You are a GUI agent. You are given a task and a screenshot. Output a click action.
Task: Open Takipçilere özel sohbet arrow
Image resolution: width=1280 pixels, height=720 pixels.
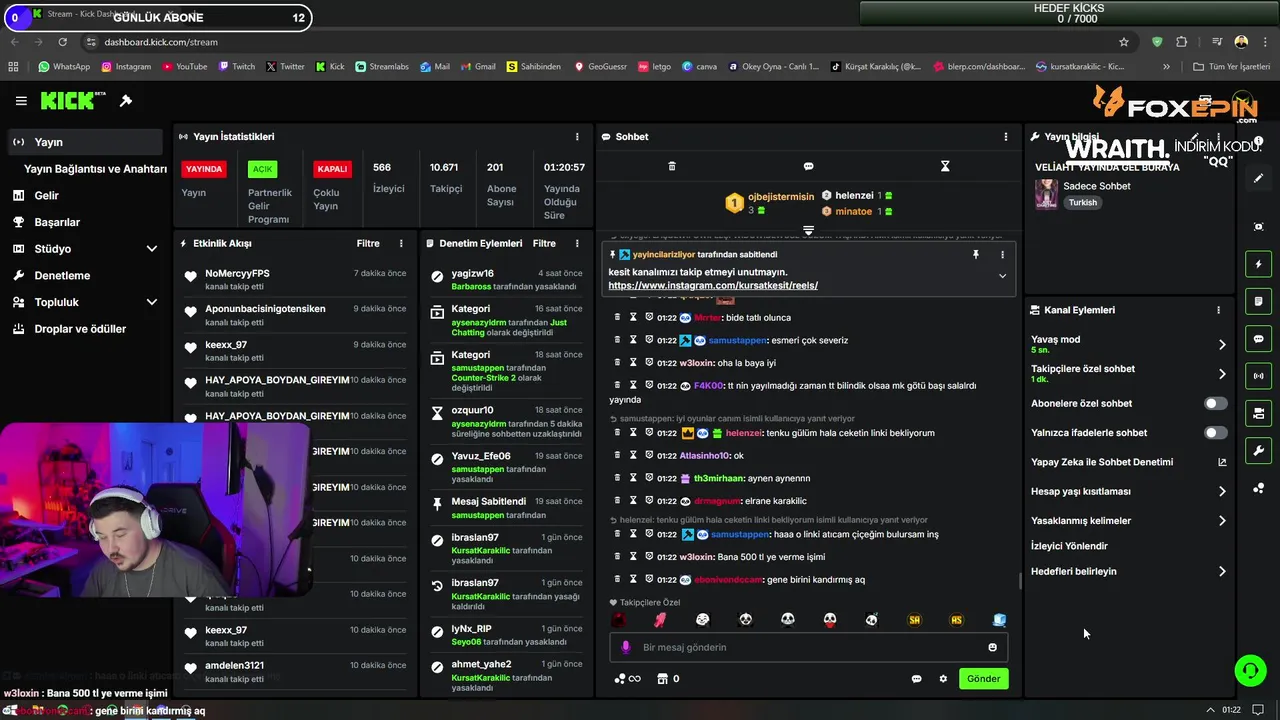pyautogui.click(x=1222, y=374)
